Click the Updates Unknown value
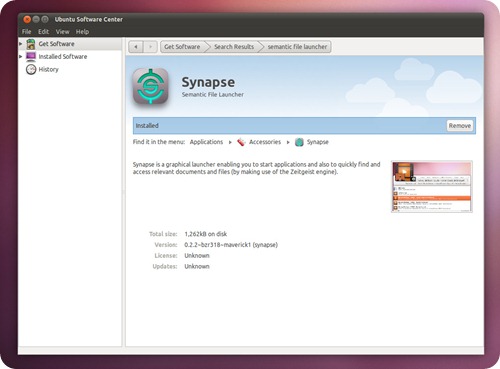The width and height of the screenshot is (500, 369). pyautogui.click(x=197, y=266)
